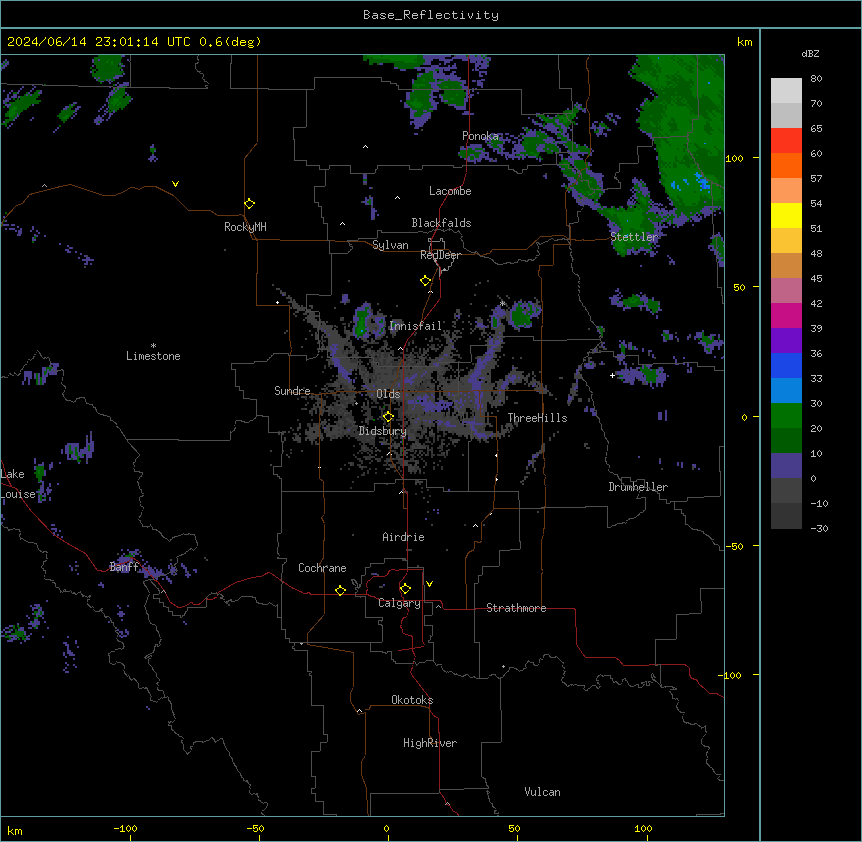Click the 50 tick label on right axis

click(x=739, y=287)
